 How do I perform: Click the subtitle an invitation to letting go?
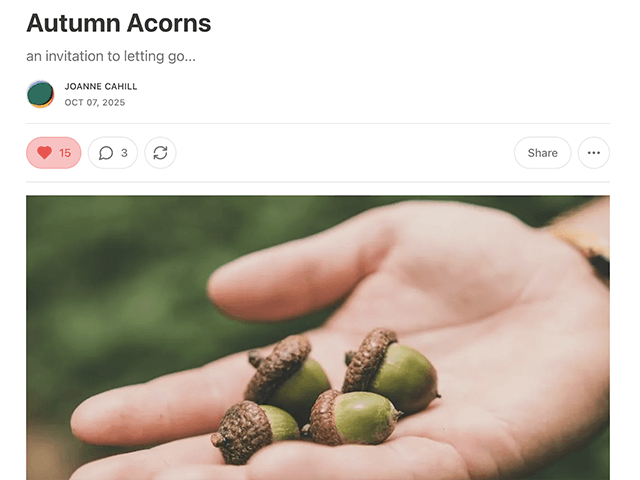(111, 56)
